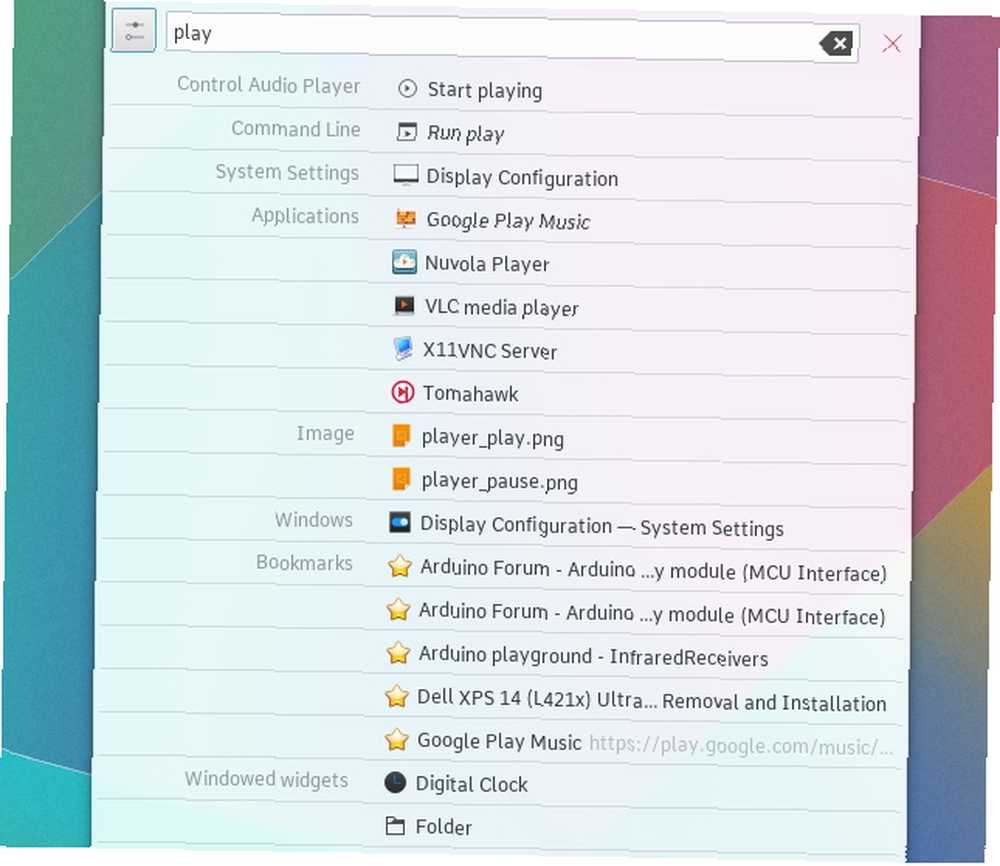The height and width of the screenshot is (866, 1000).
Task: Select the 'Run play' command result
Action: point(466,133)
